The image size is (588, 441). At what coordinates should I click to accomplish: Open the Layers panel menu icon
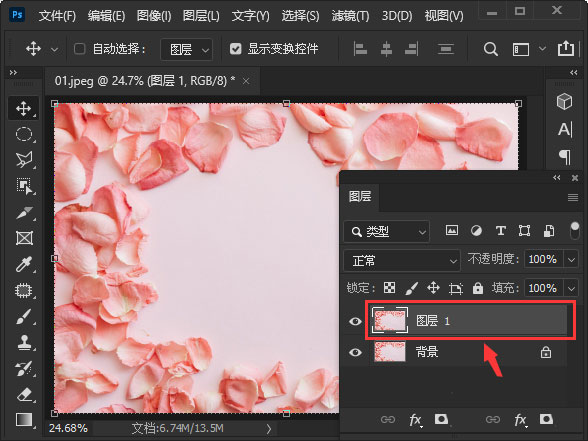[x=573, y=197]
